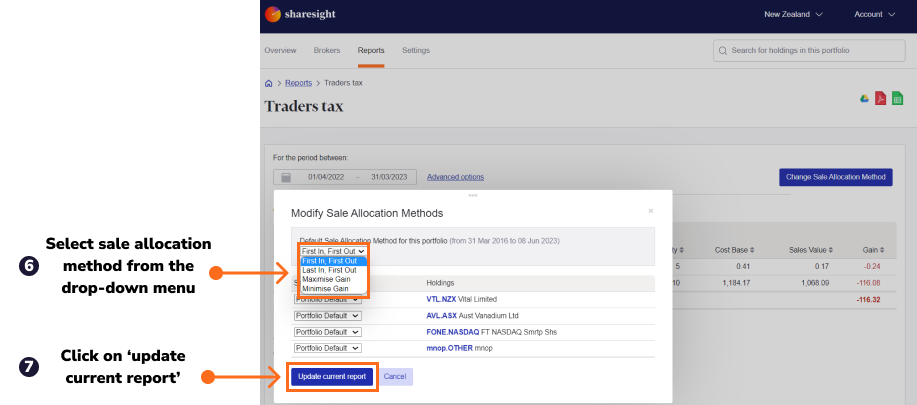
Task: Click the holdings search field
Action: pos(809,51)
